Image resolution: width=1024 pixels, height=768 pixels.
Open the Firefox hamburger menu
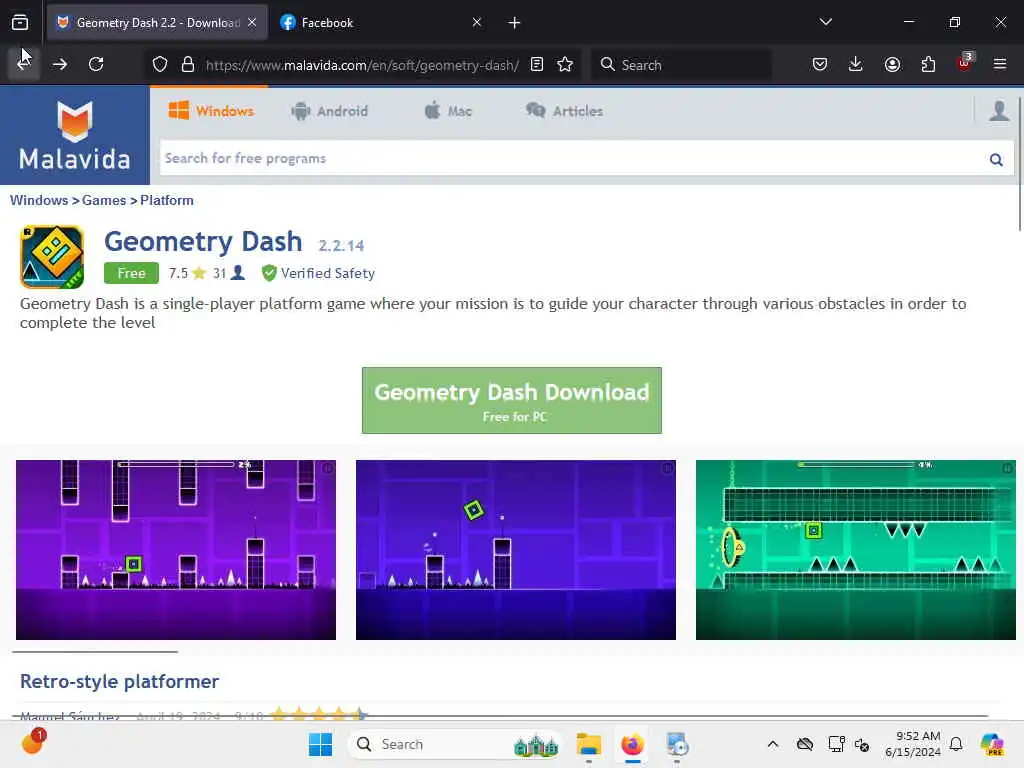coord(1000,64)
